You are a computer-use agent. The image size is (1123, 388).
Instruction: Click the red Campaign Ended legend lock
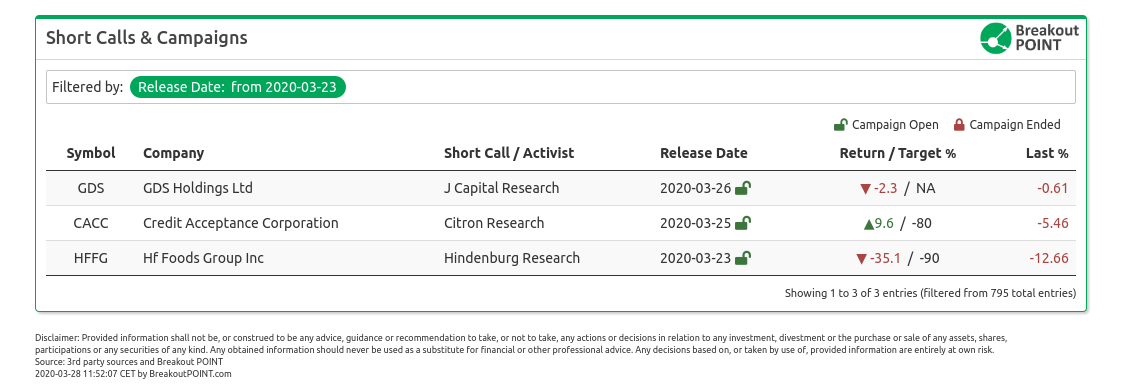click(x=959, y=125)
